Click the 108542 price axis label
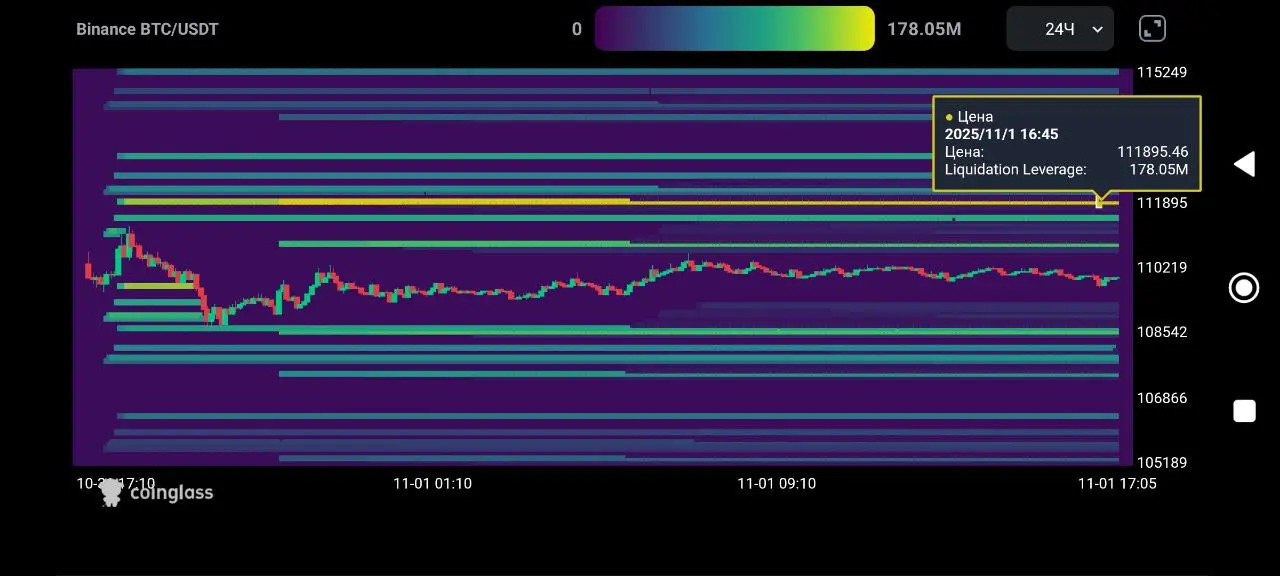 click(1162, 332)
